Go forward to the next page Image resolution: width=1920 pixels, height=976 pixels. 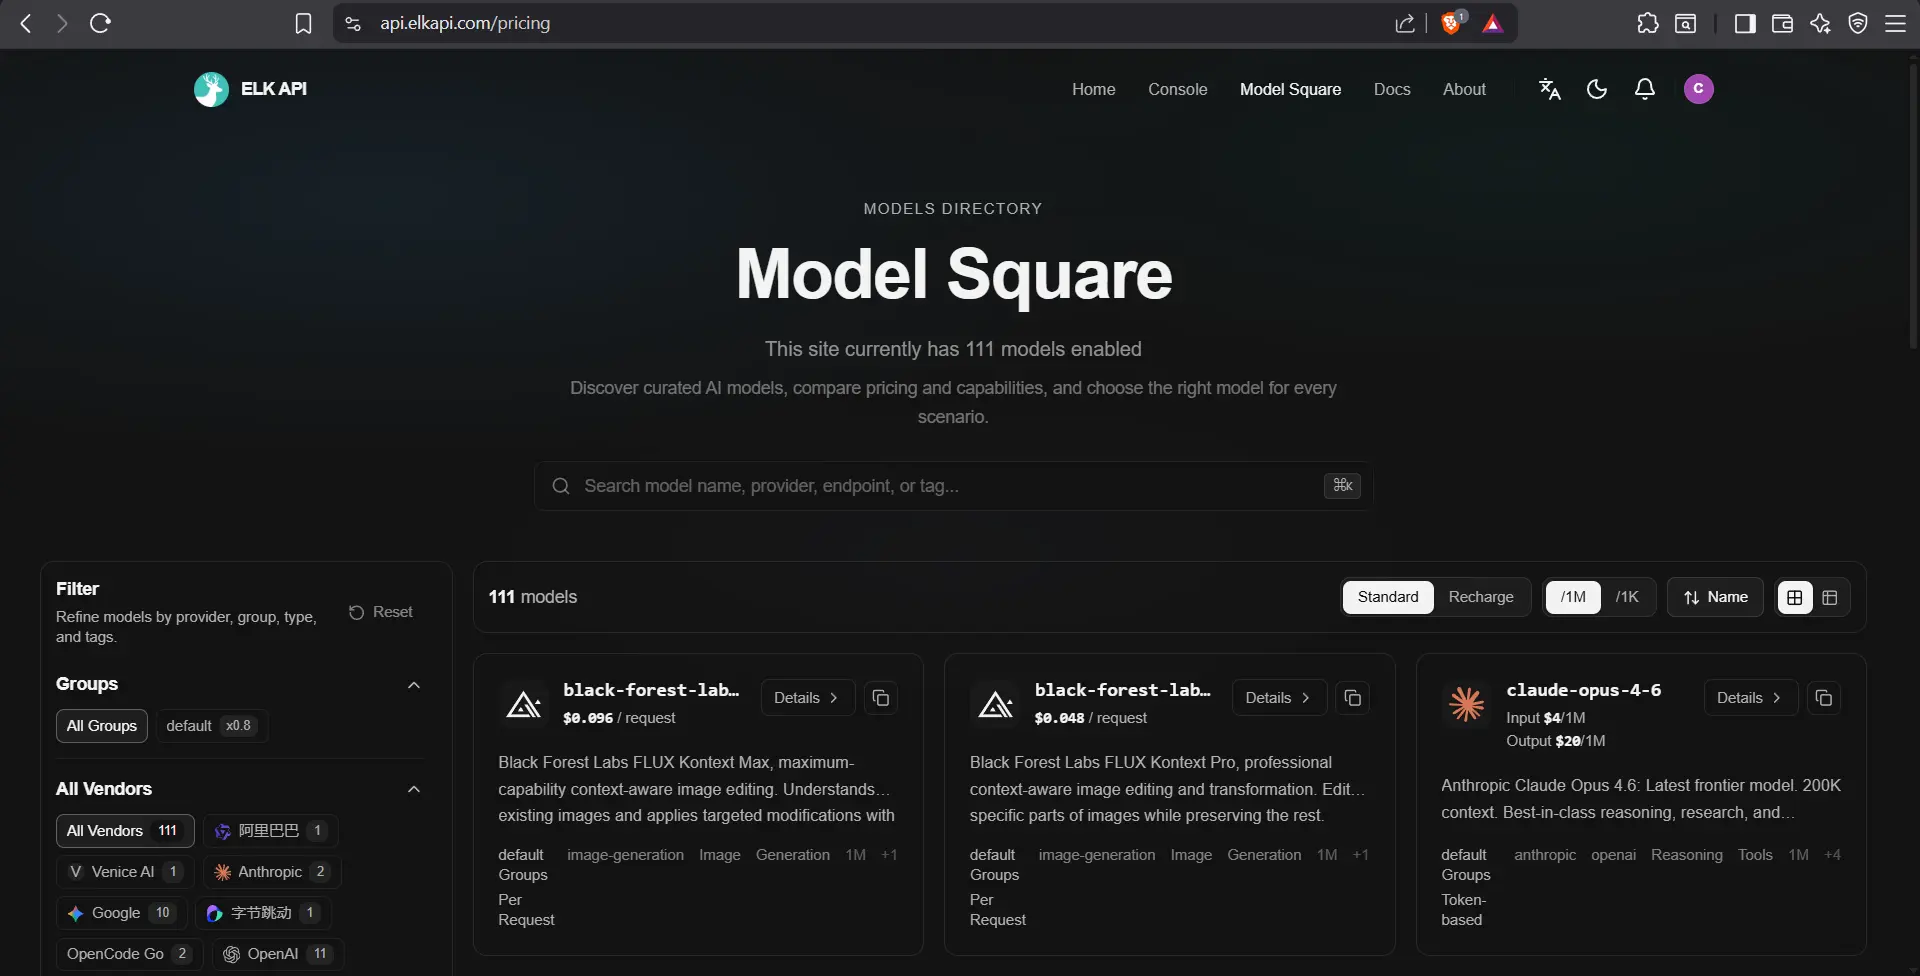[62, 23]
